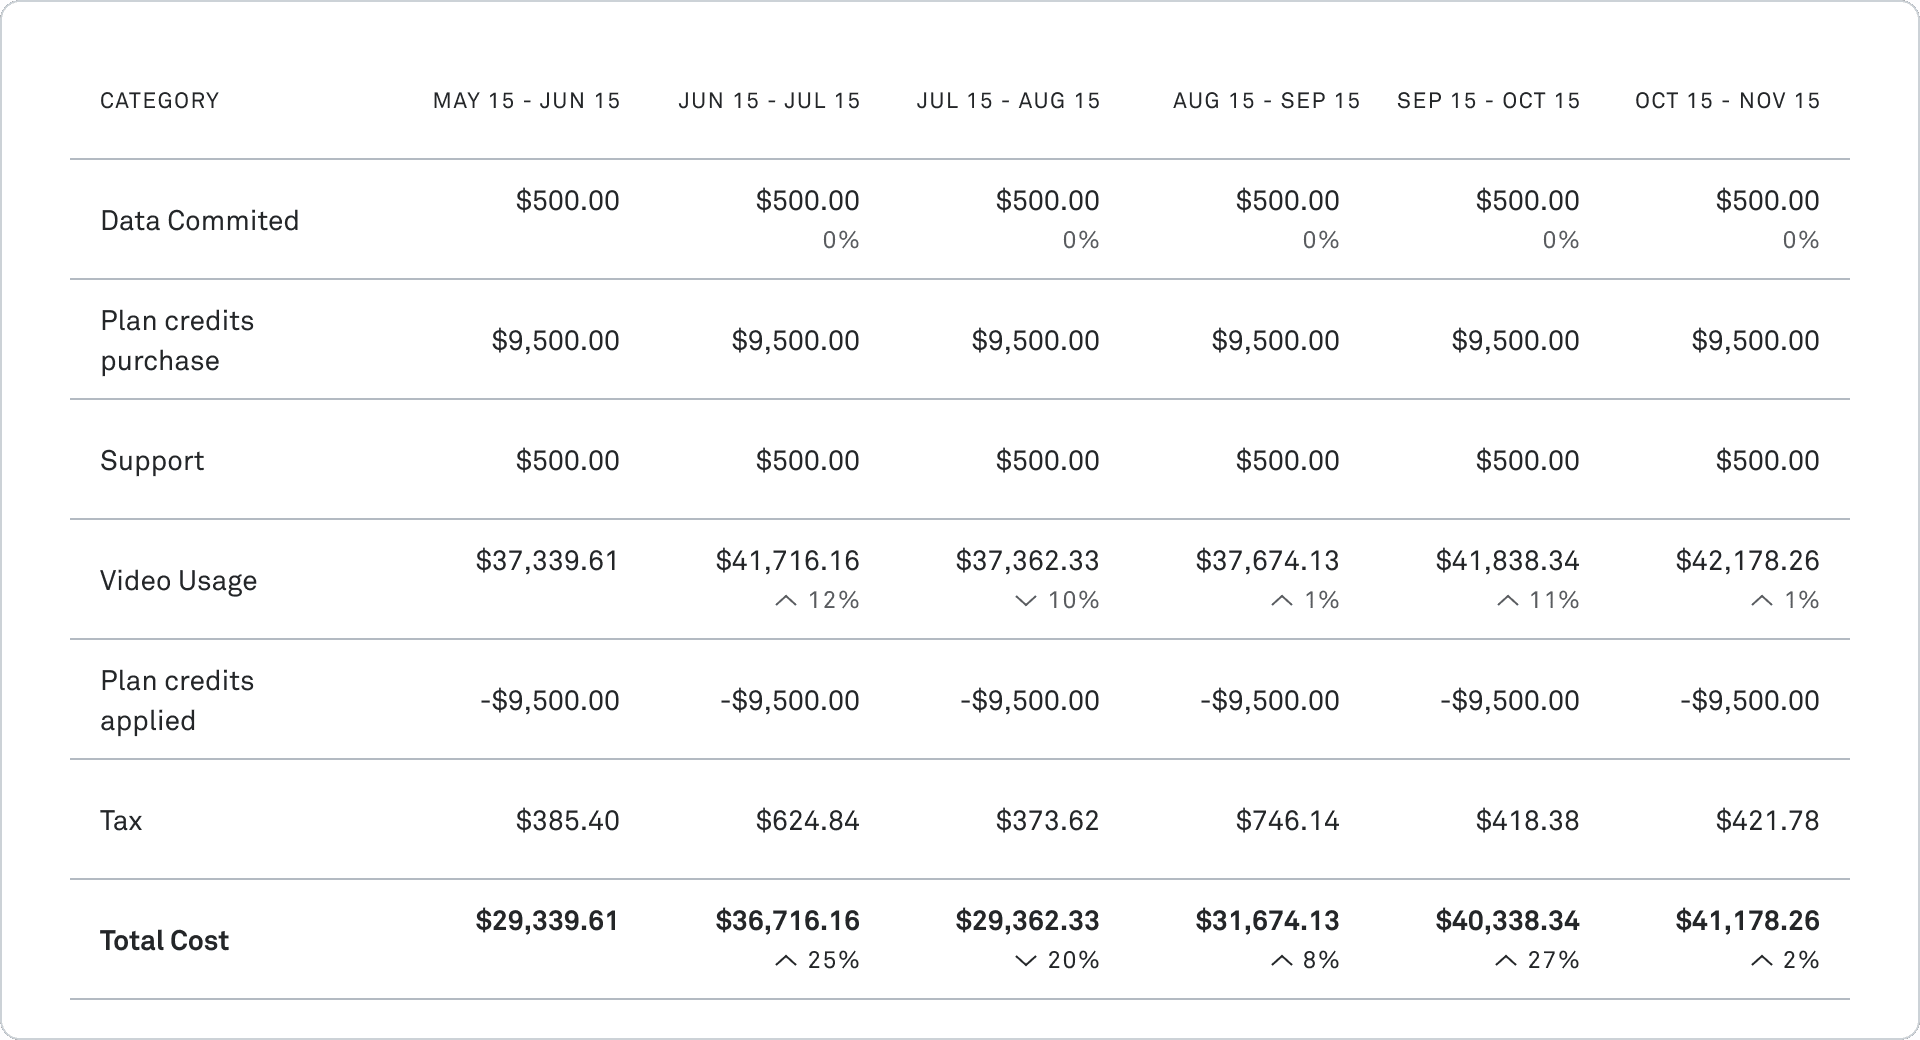1920x1040 pixels.
Task: Click the Total Cost row label
Action: tap(164, 941)
